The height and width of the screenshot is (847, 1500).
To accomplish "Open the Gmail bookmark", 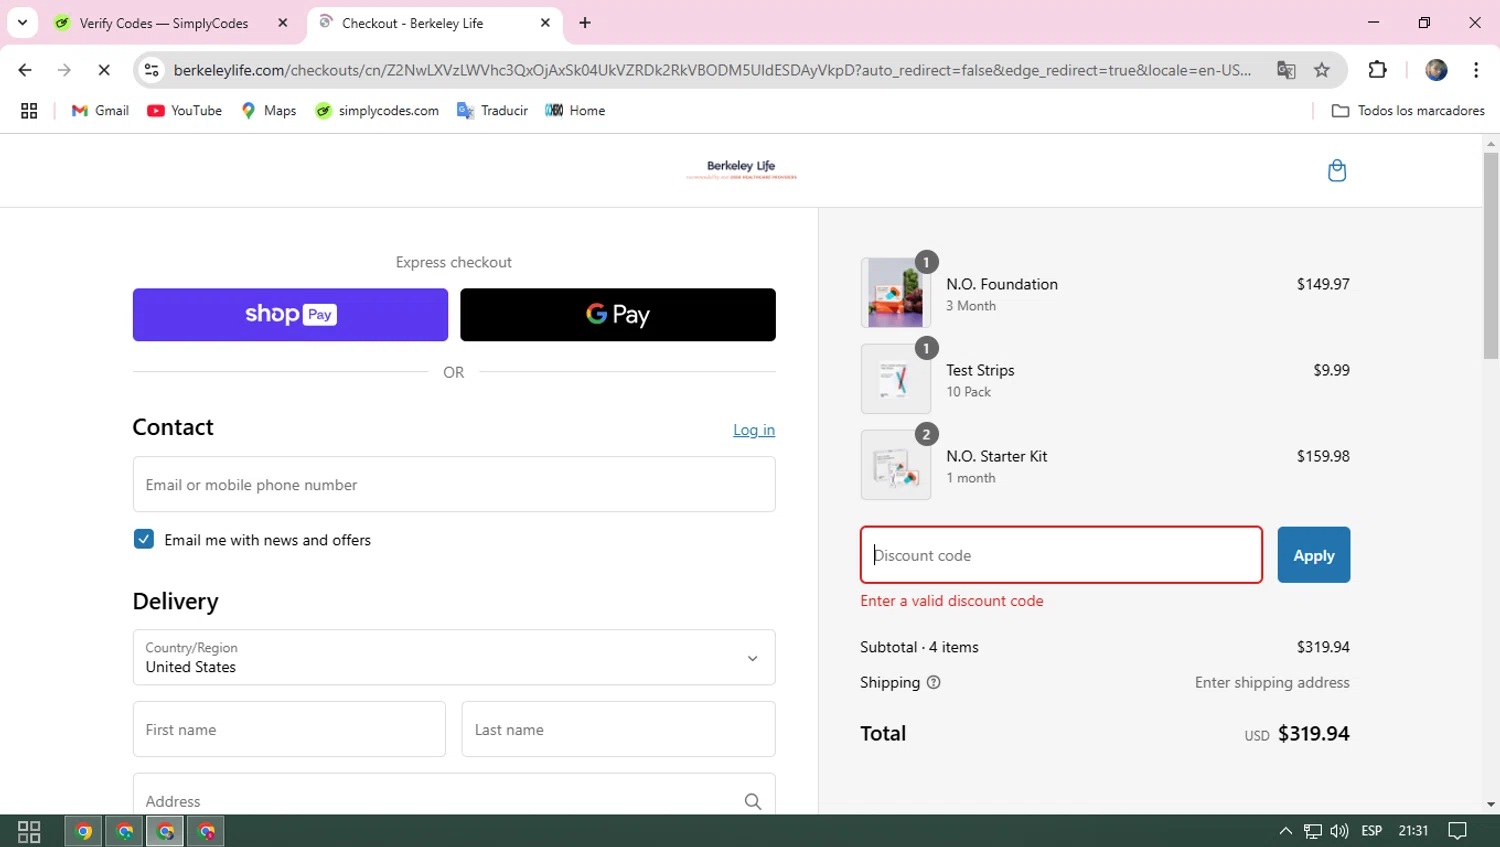I will (x=100, y=111).
